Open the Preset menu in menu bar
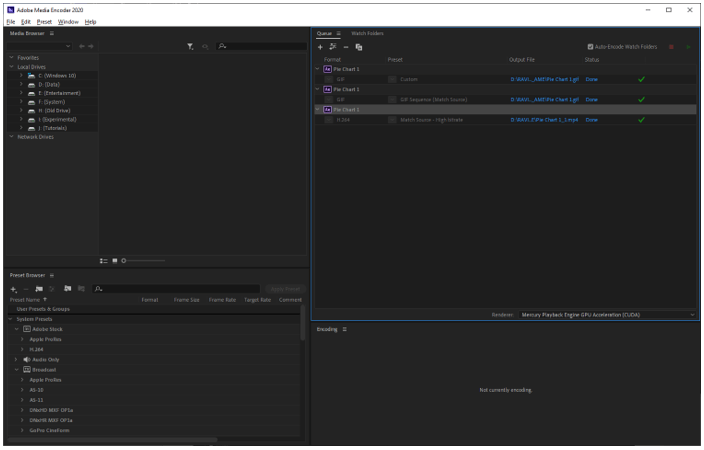 [44, 21]
